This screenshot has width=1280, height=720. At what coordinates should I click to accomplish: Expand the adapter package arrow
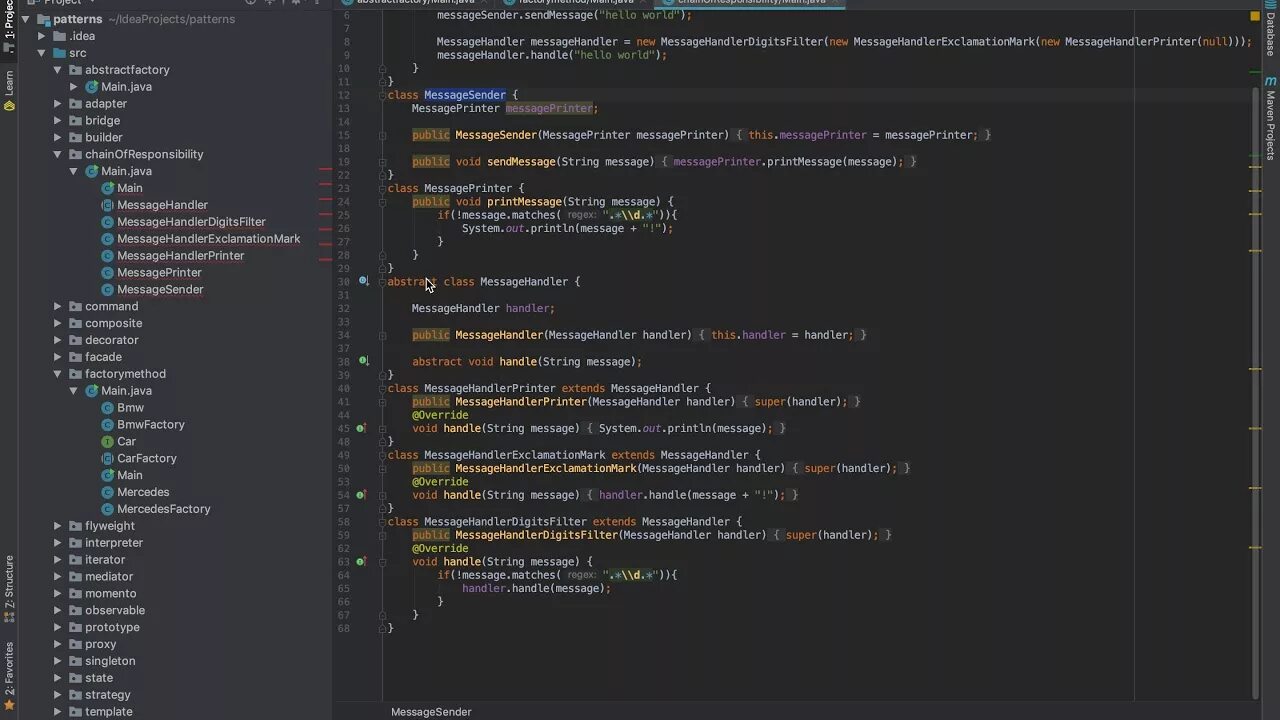[x=58, y=104]
